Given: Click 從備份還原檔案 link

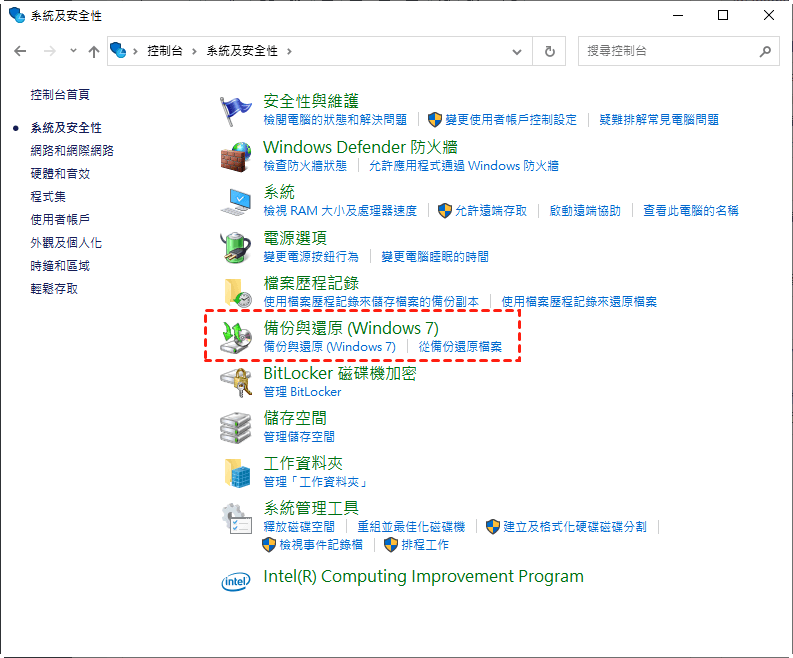Looking at the screenshot, I should click(460, 347).
